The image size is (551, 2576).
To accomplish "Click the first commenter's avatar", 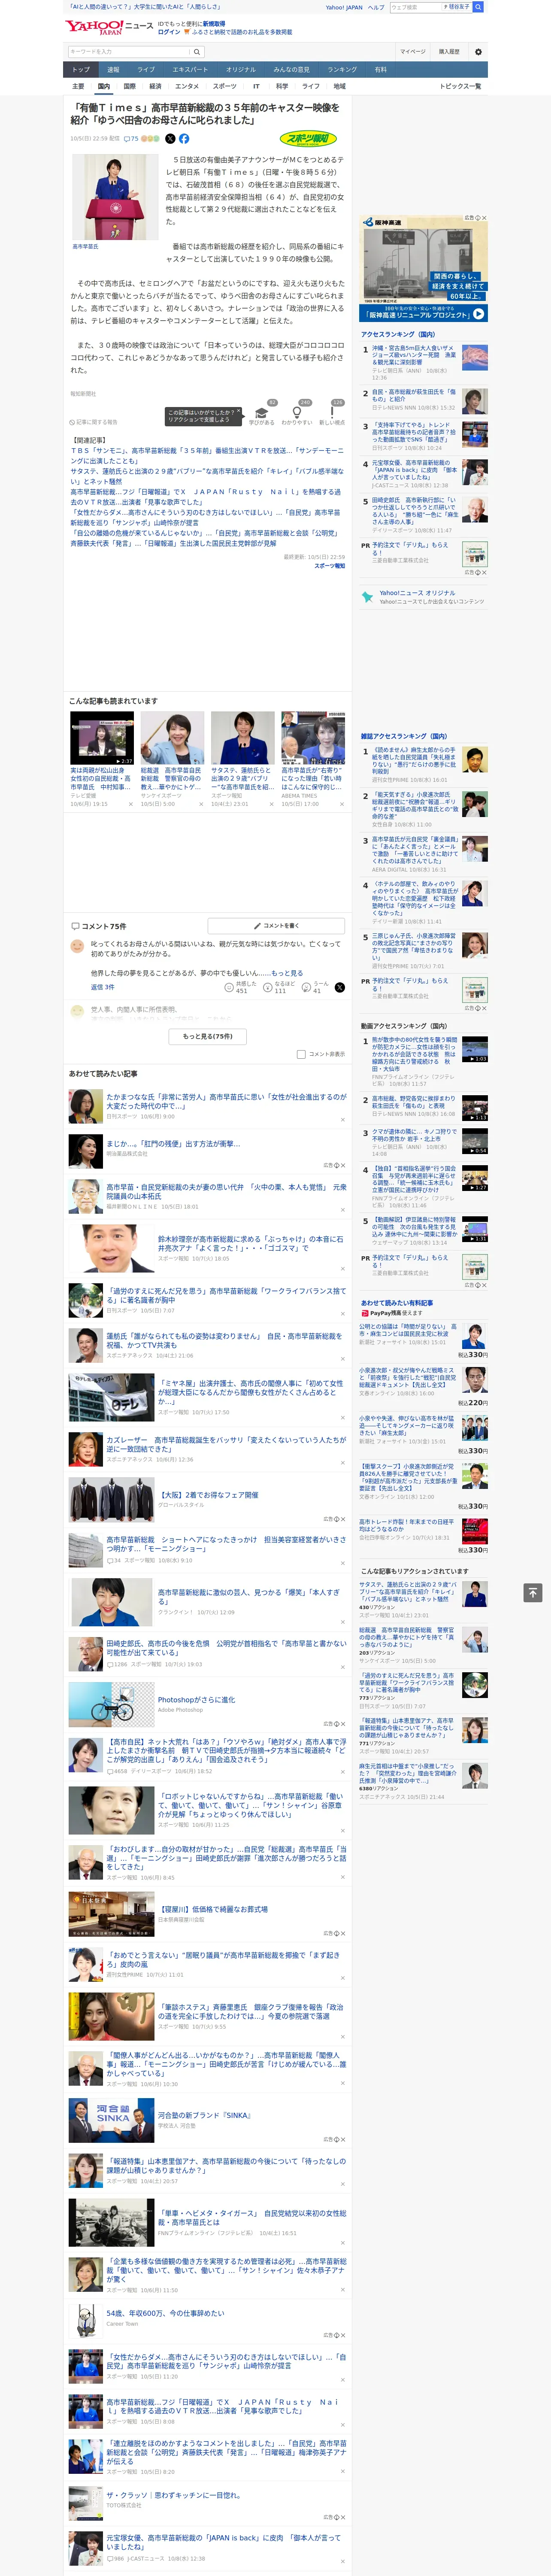I will [77, 945].
